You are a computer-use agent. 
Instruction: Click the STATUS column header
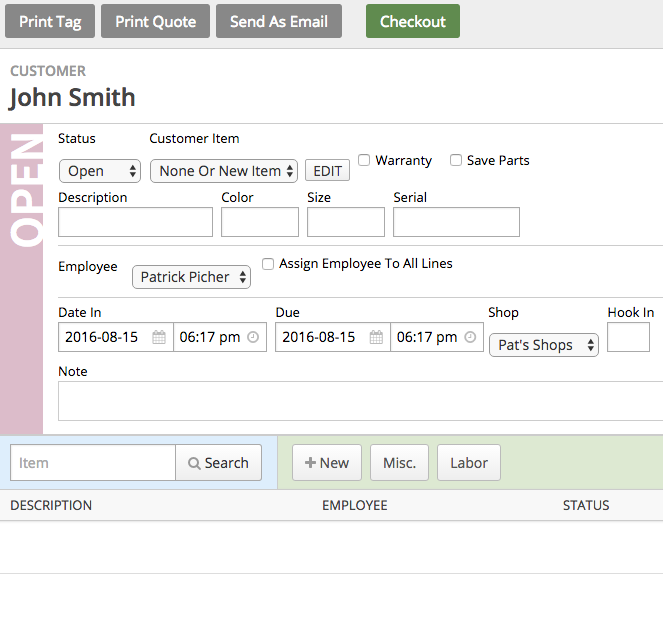[586, 505]
